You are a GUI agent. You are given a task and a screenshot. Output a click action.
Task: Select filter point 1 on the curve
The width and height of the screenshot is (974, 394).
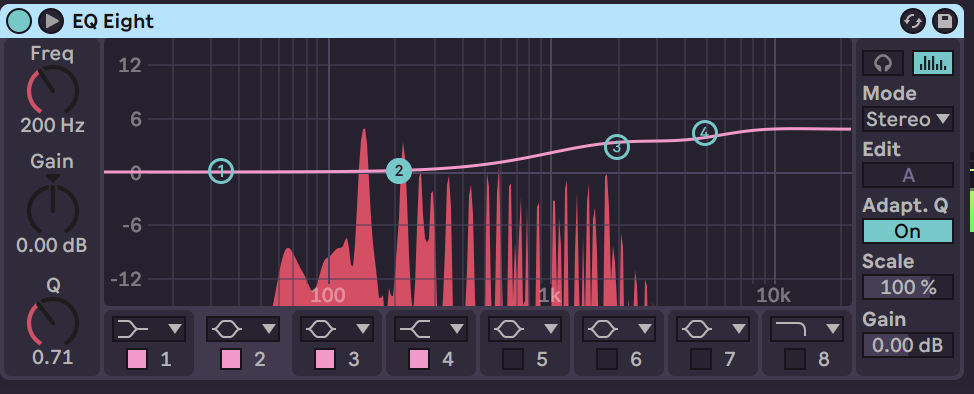click(221, 171)
